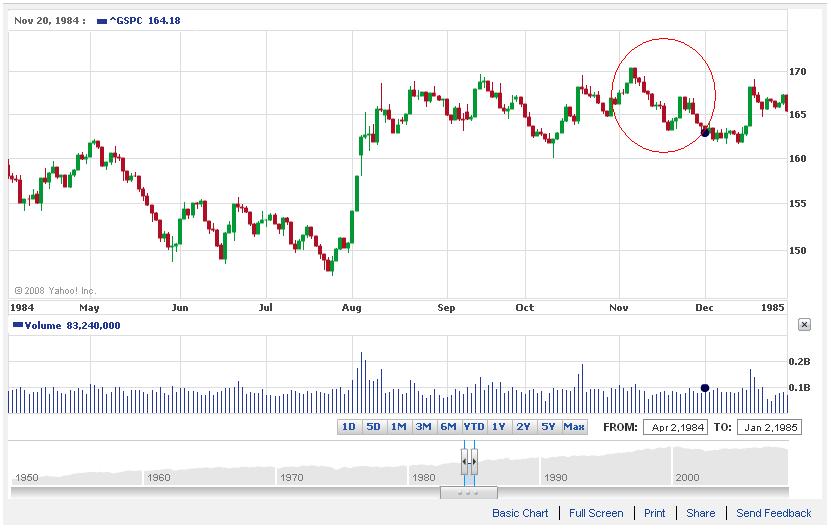Set chart range to 1Y
Screen dimensions: 831x530
(499, 427)
